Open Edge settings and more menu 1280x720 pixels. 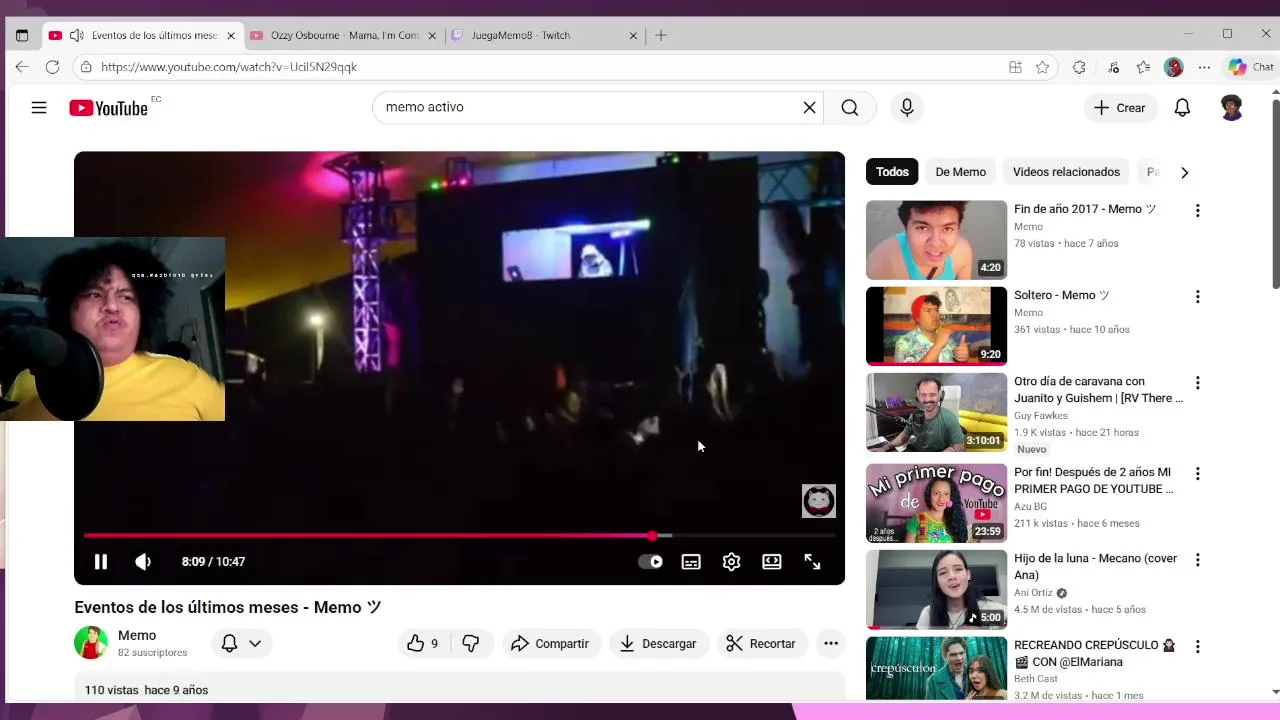[1204, 67]
